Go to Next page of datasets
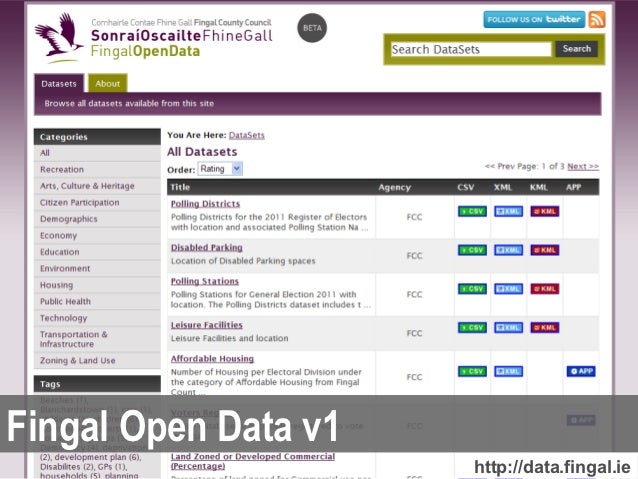This screenshot has width=638, height=479. tap(583, 166)
